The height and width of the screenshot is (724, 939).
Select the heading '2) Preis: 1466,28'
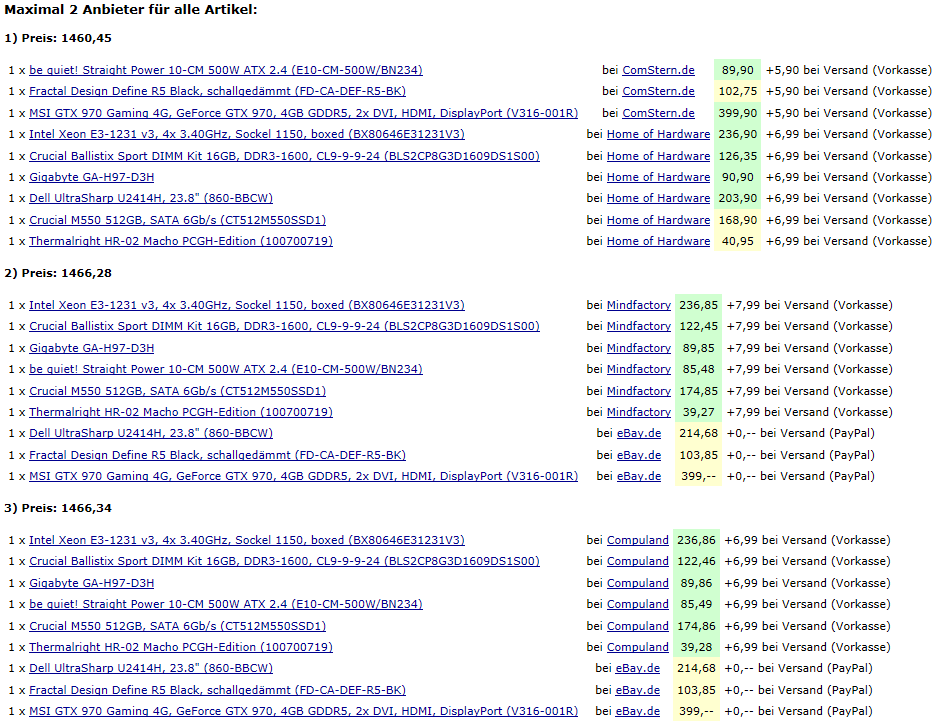pyautogui.click(x=58, y=273)
